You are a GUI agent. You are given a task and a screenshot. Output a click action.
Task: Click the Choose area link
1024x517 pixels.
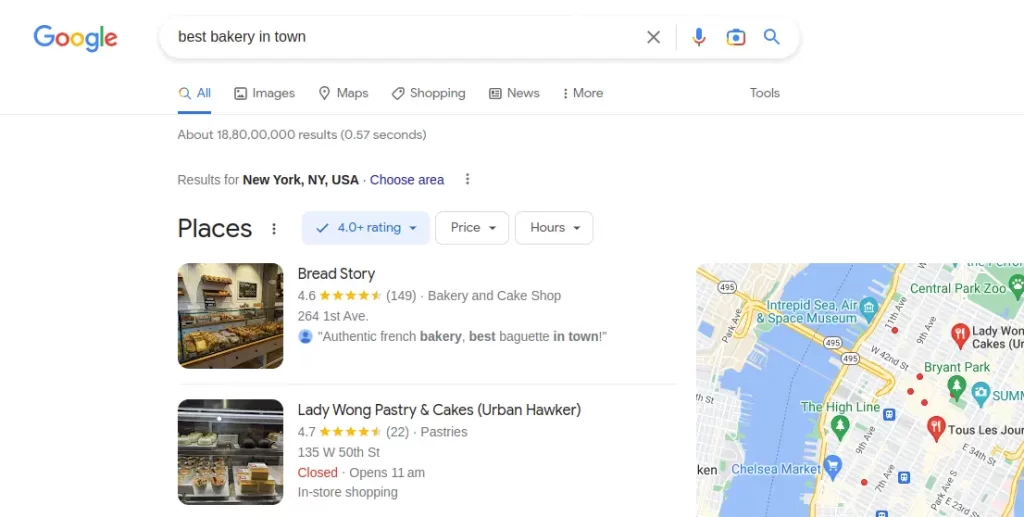pos(407,180)
